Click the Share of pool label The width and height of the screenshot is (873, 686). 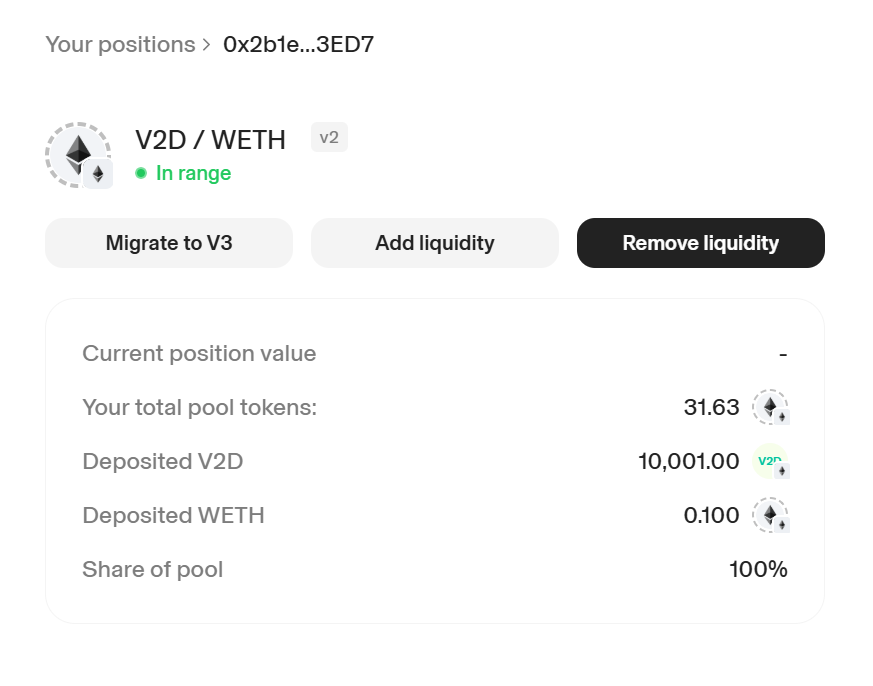coord(153,569)
